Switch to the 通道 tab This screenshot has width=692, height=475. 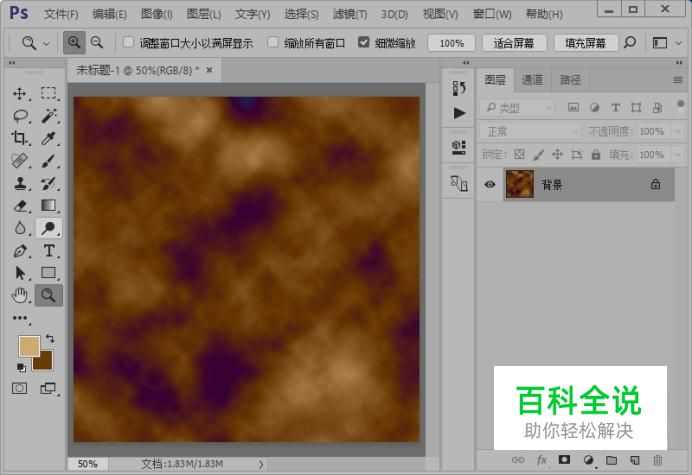[532, 80]
